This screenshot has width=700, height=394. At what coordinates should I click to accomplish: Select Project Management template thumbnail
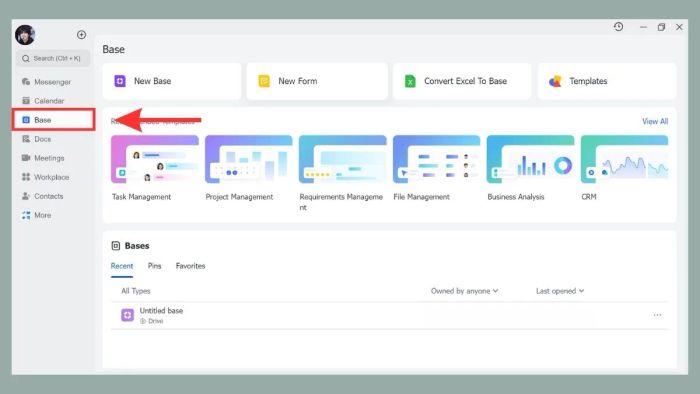249,159
